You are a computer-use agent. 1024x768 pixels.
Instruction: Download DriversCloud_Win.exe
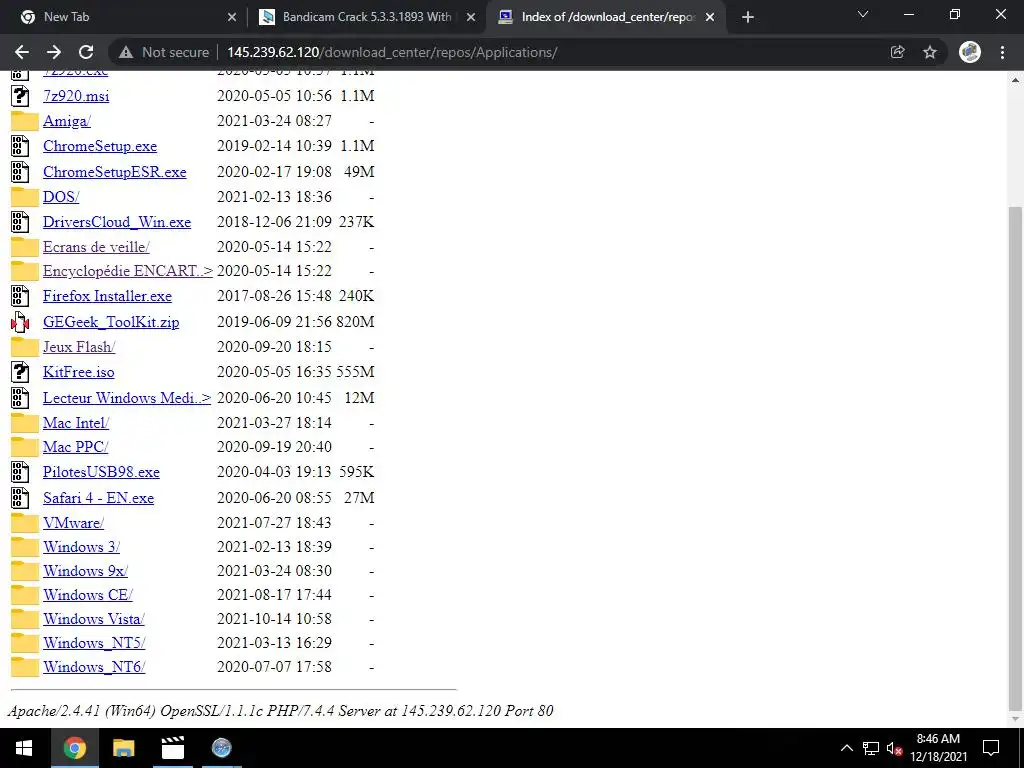117,222
